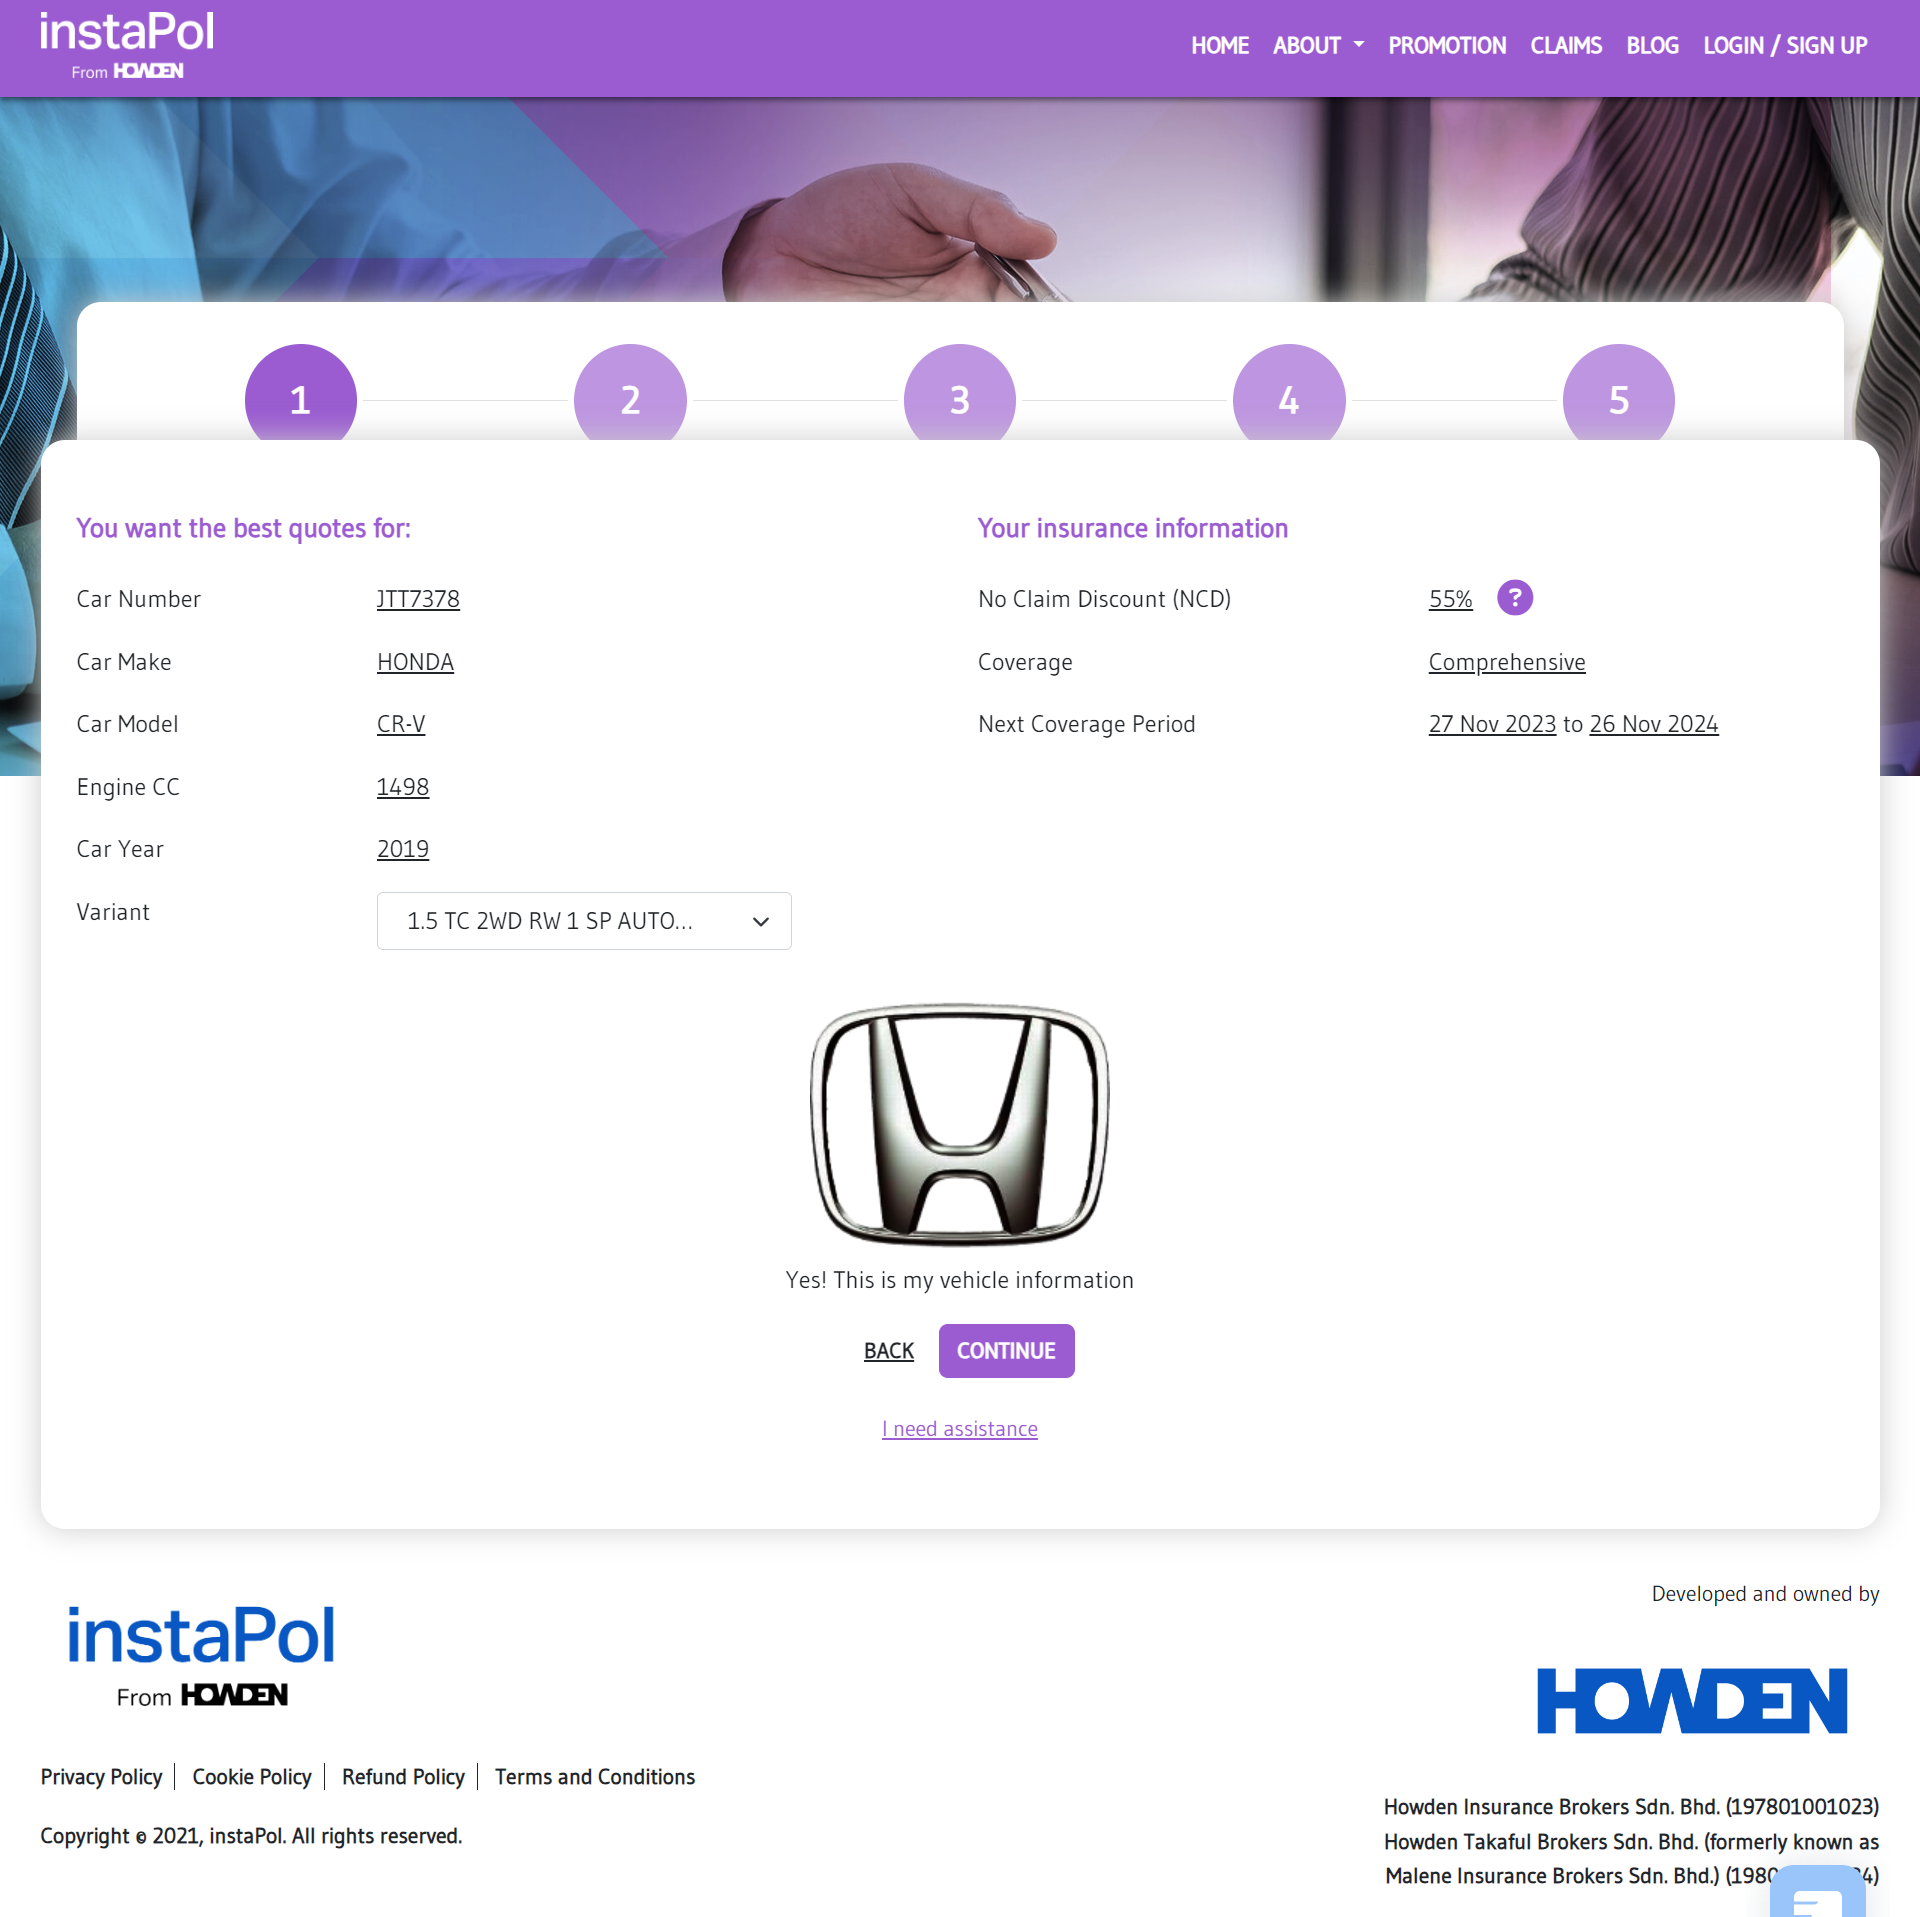The width and height of the screenshot is (1920, 1917).
Task: Select step 5 in the progress bar
Action: click(1618, 398)
